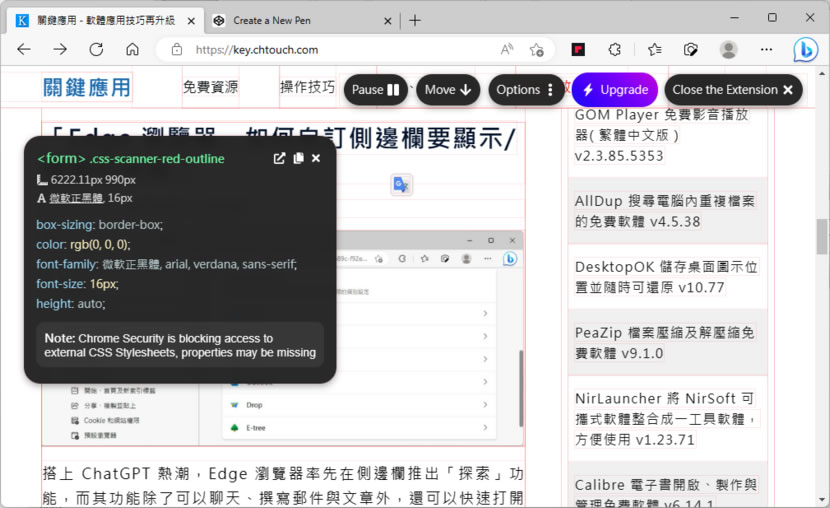The width and height of the screenshot is (830, 508).
Task: Click the Chrome Security note message
Action: point(180,346)
